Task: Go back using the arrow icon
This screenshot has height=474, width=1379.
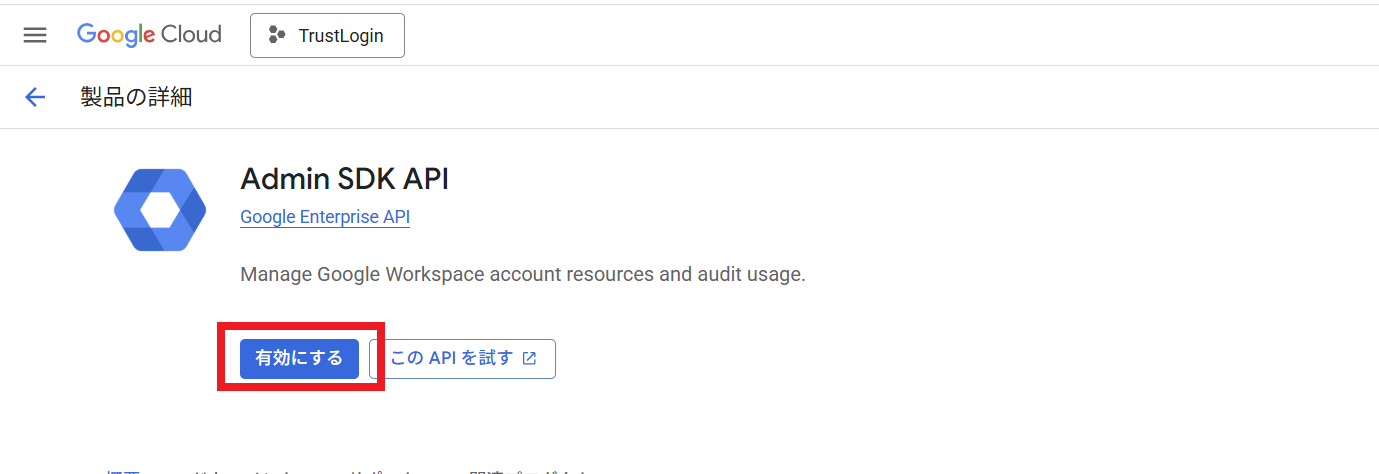Action: tap(35, 97)
